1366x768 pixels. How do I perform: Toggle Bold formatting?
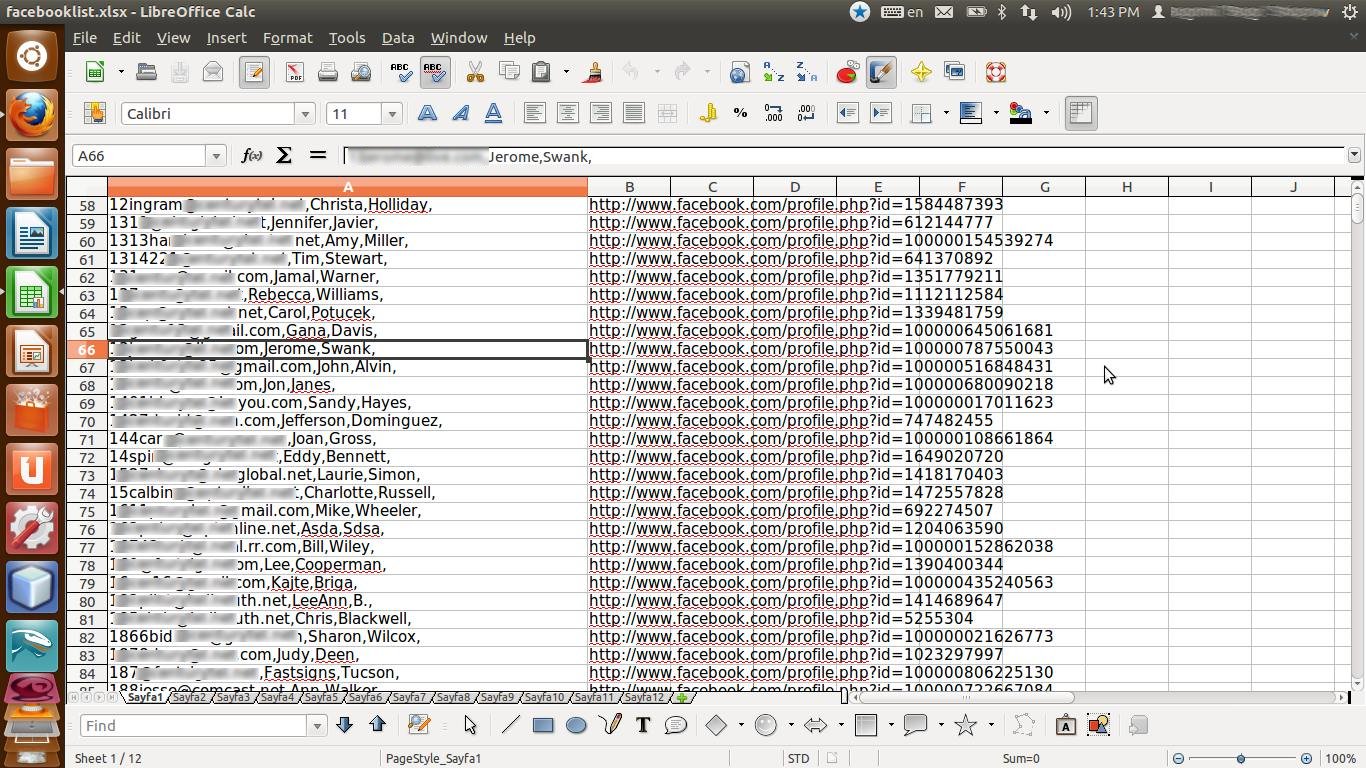[427, 114]
